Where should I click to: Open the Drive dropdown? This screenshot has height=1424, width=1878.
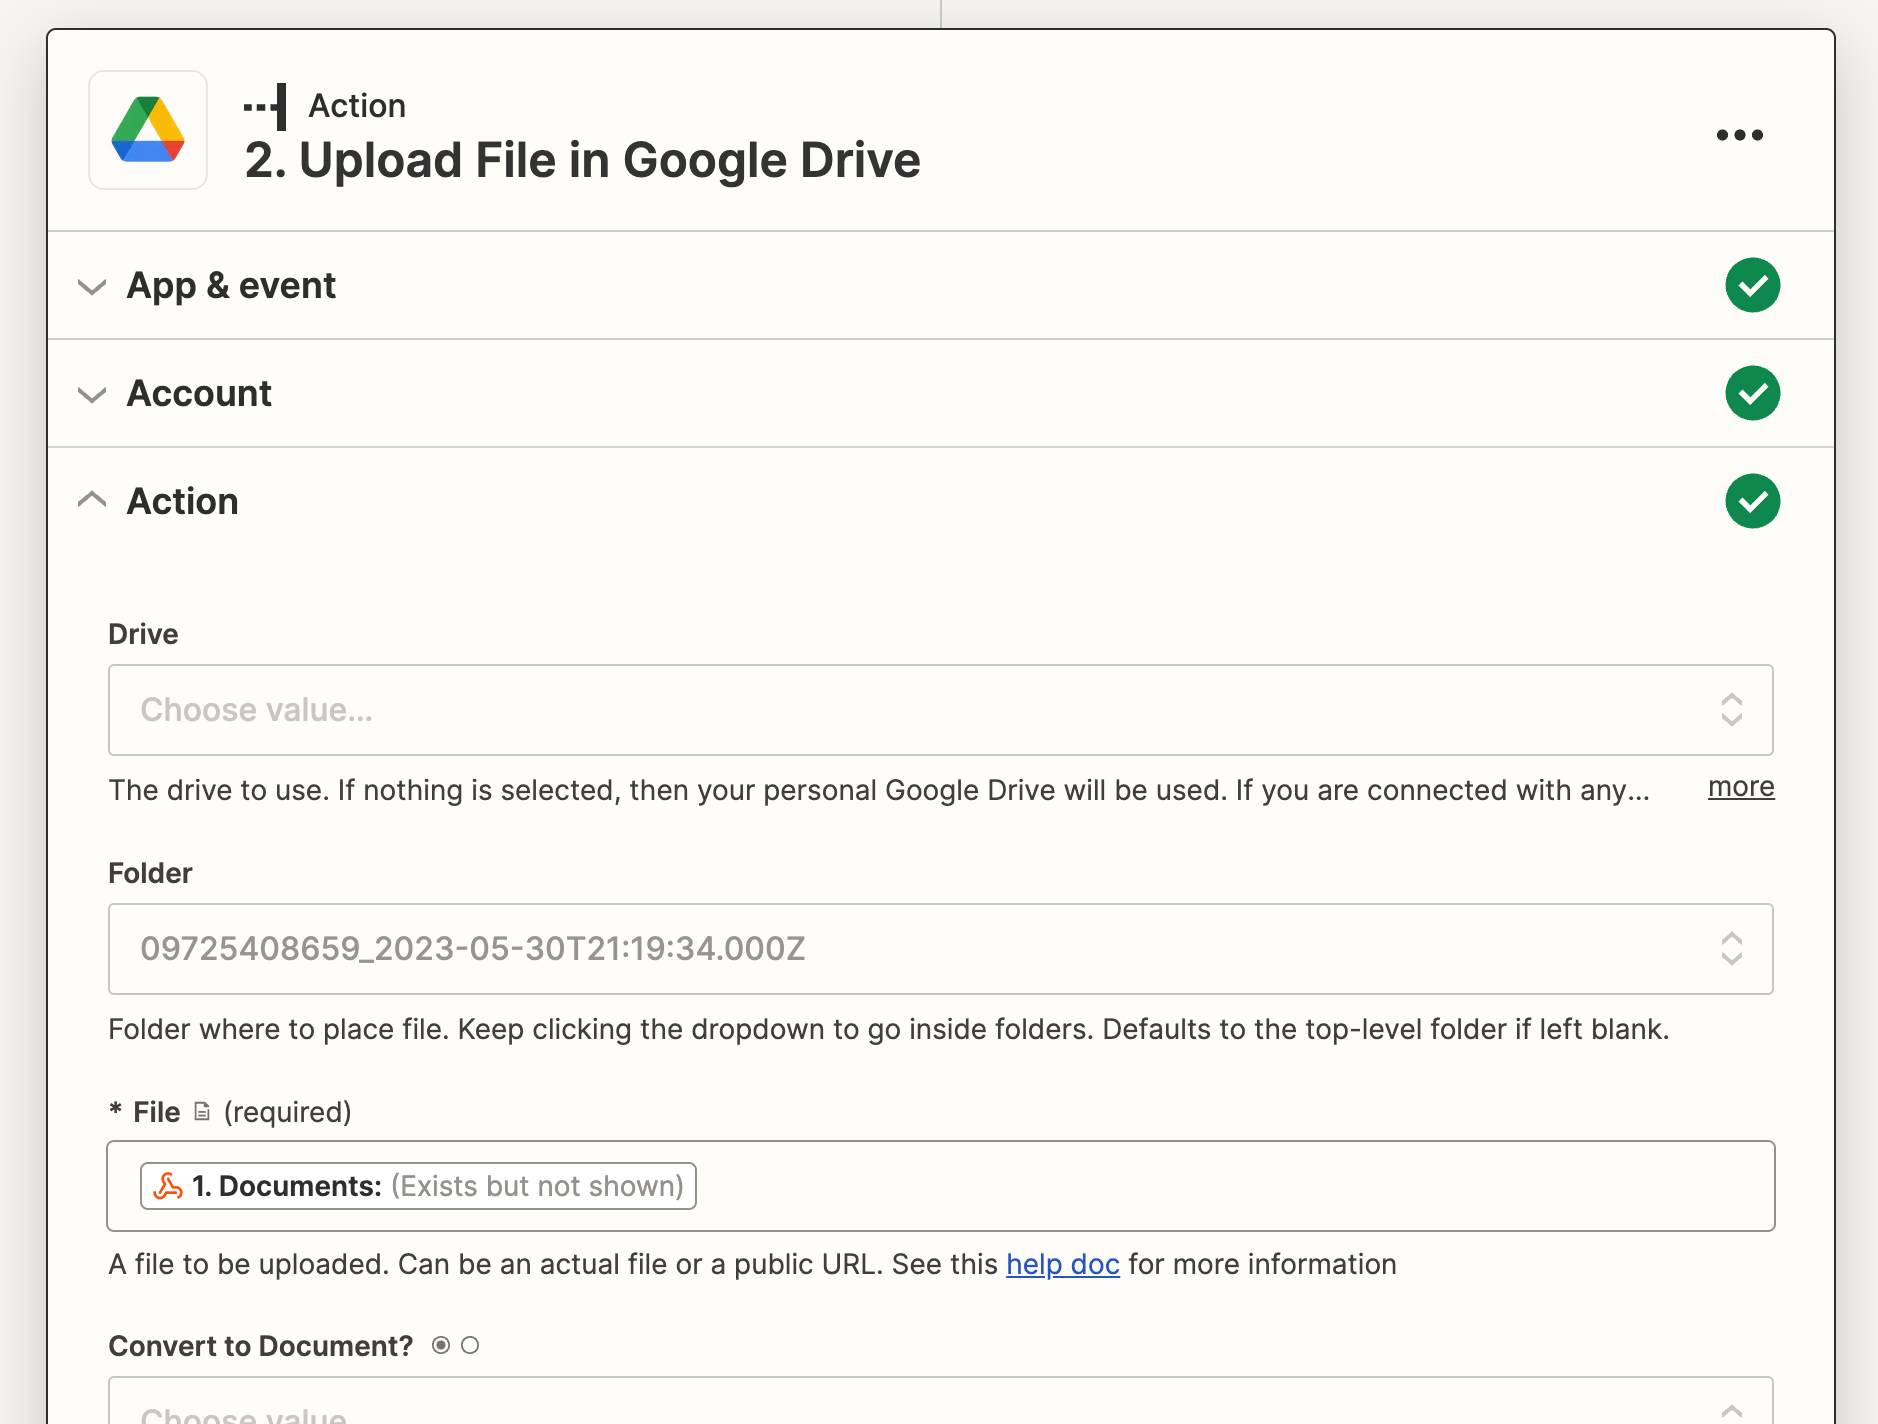(940, 710)
